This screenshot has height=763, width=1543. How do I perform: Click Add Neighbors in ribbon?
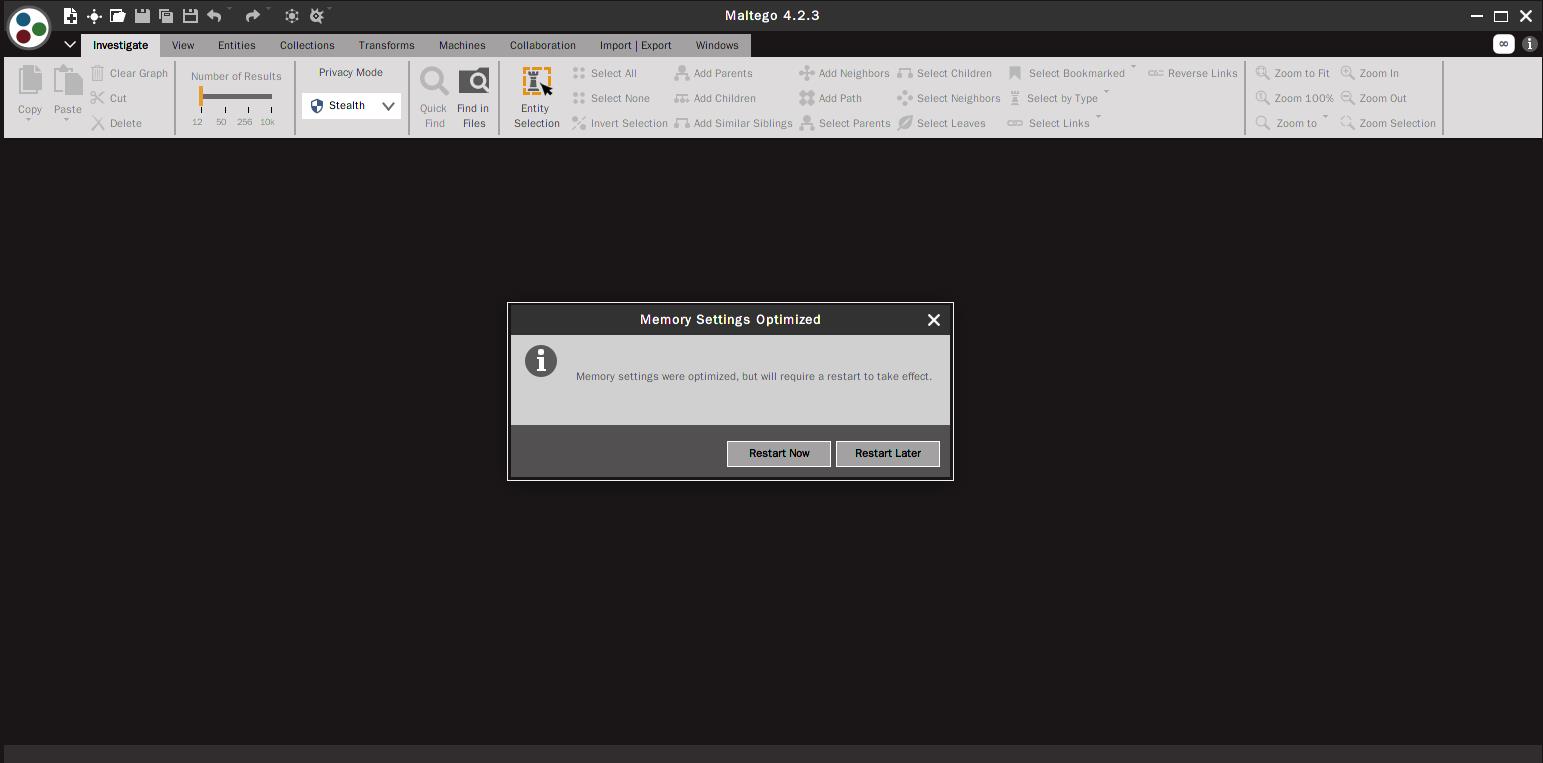(845, 73)
